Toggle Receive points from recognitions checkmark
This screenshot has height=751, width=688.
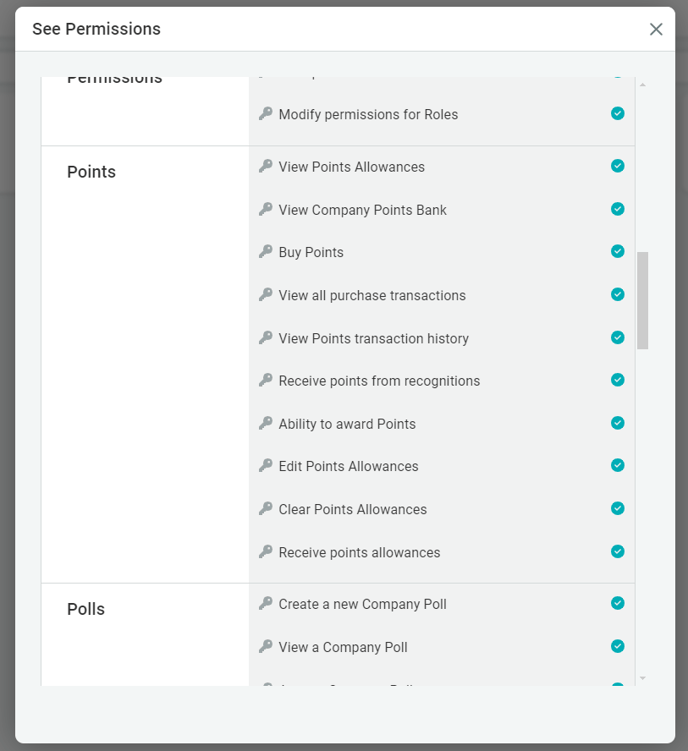click(x=618, y=380)
